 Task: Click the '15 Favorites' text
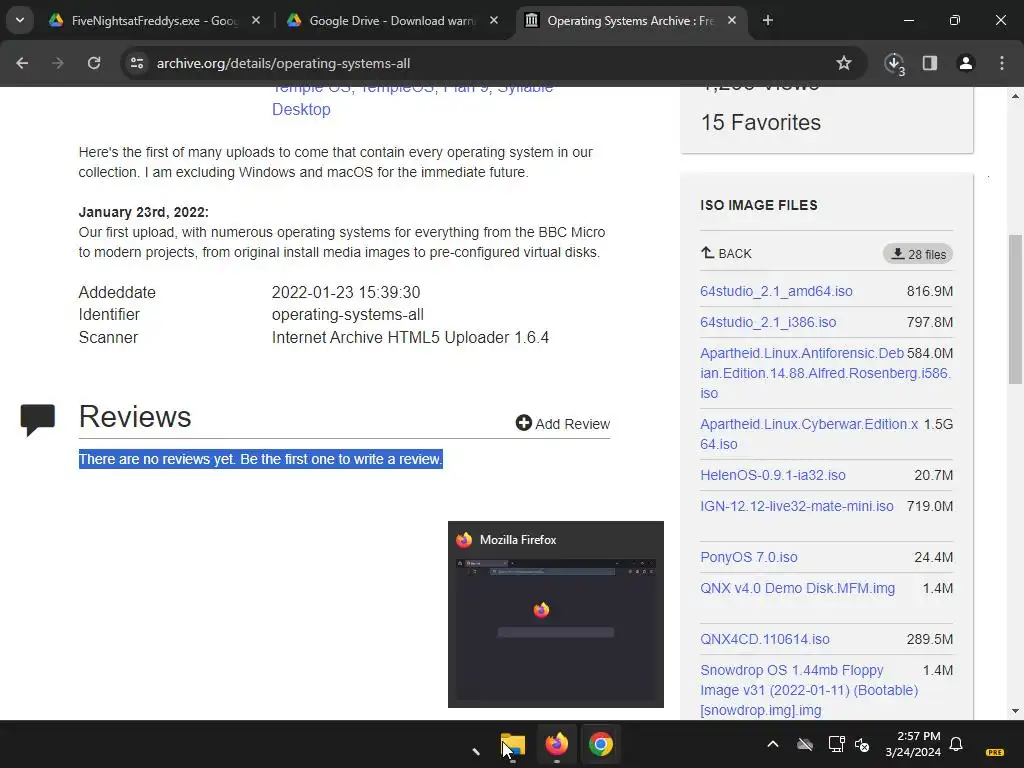(x=761, y=122)
